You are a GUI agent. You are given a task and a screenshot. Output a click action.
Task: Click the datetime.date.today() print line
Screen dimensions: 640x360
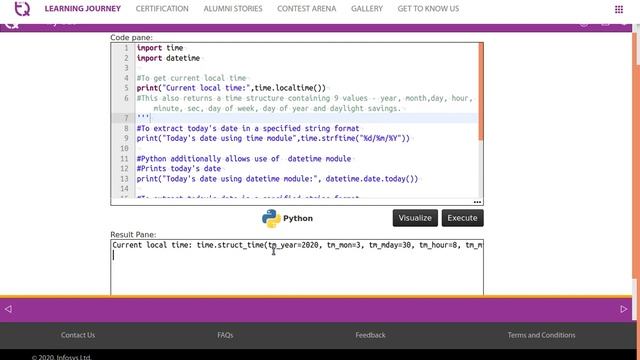tap(278, 179)
